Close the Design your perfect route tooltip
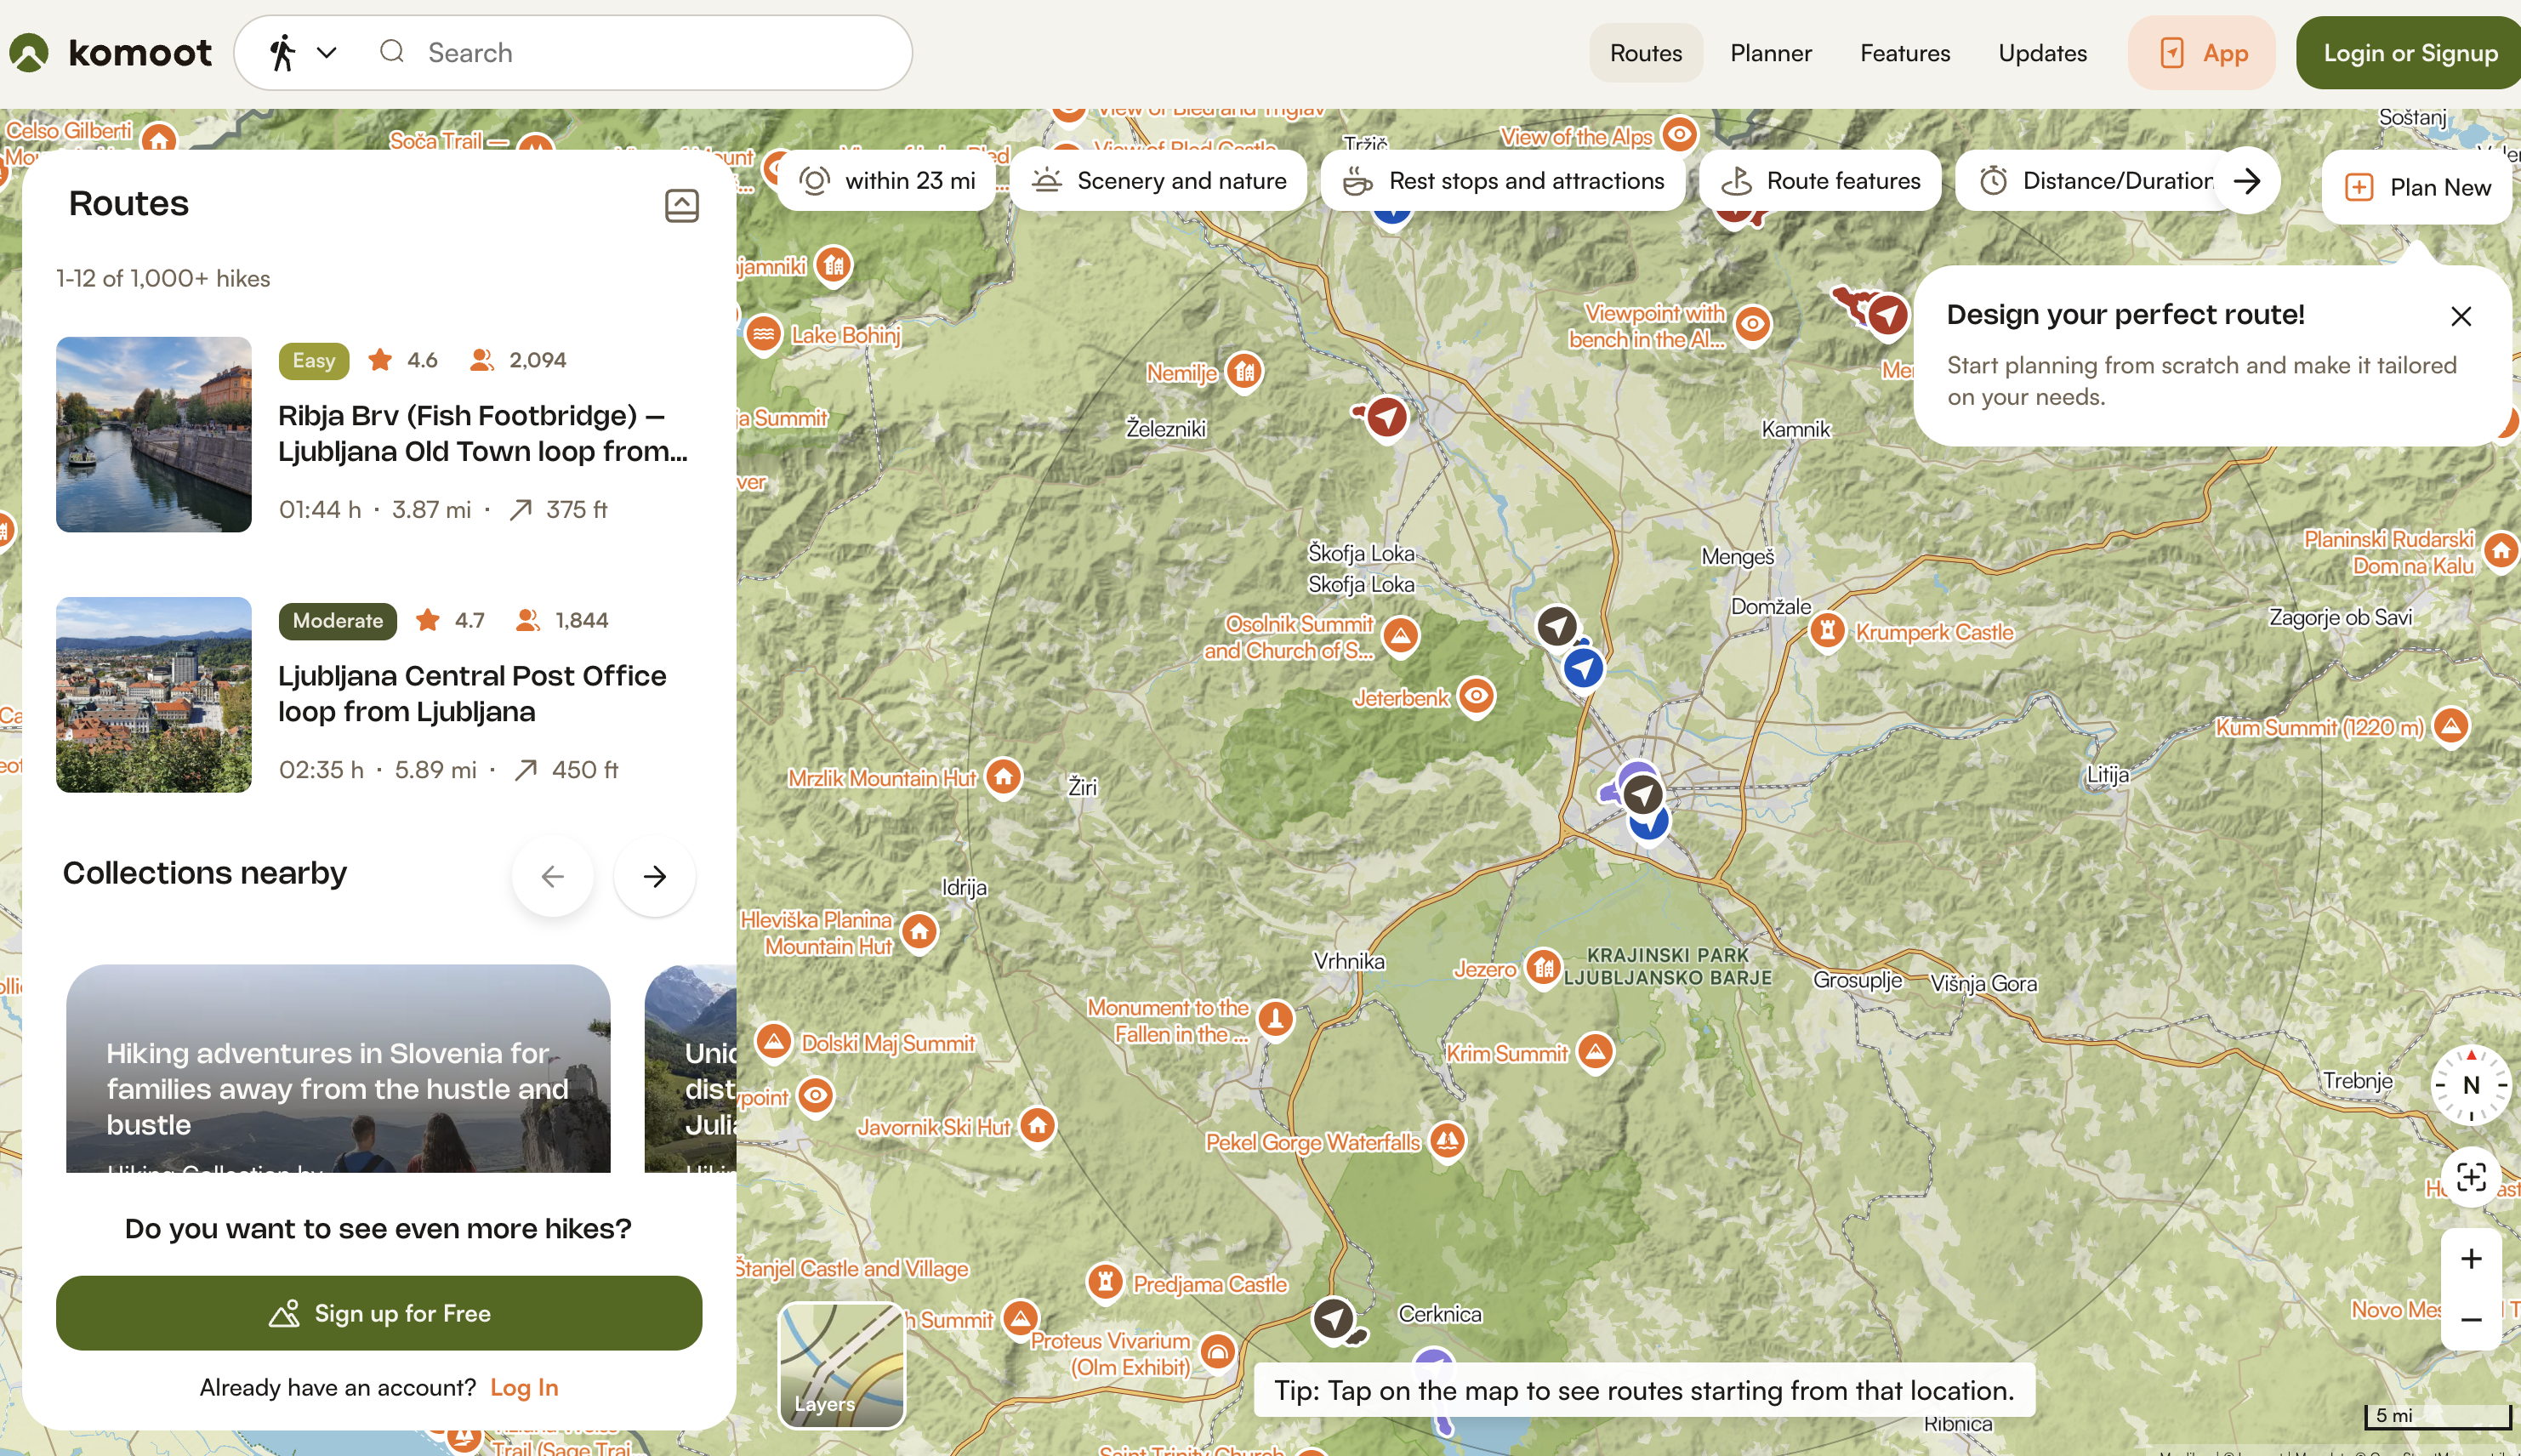Screen dimensions: 2521x1456 2461,316
